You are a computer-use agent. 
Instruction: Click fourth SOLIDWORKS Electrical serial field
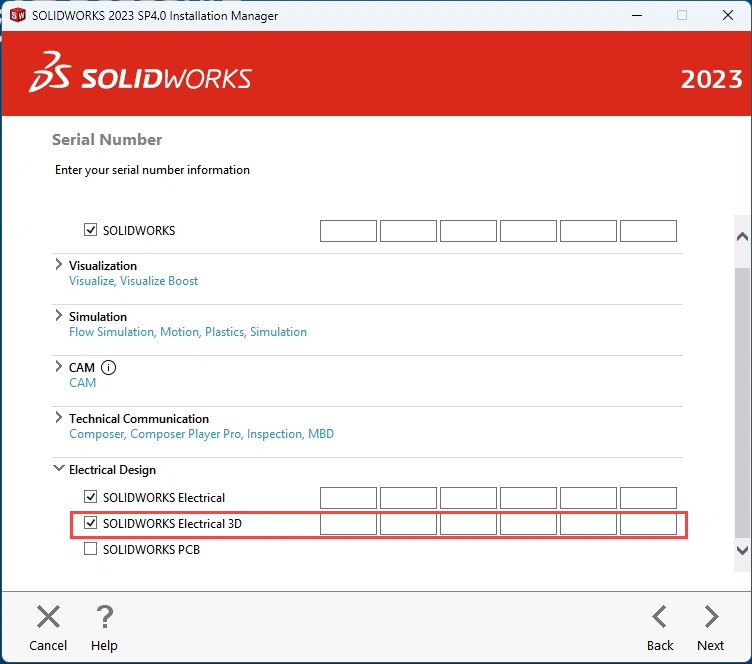pos(528,498)
